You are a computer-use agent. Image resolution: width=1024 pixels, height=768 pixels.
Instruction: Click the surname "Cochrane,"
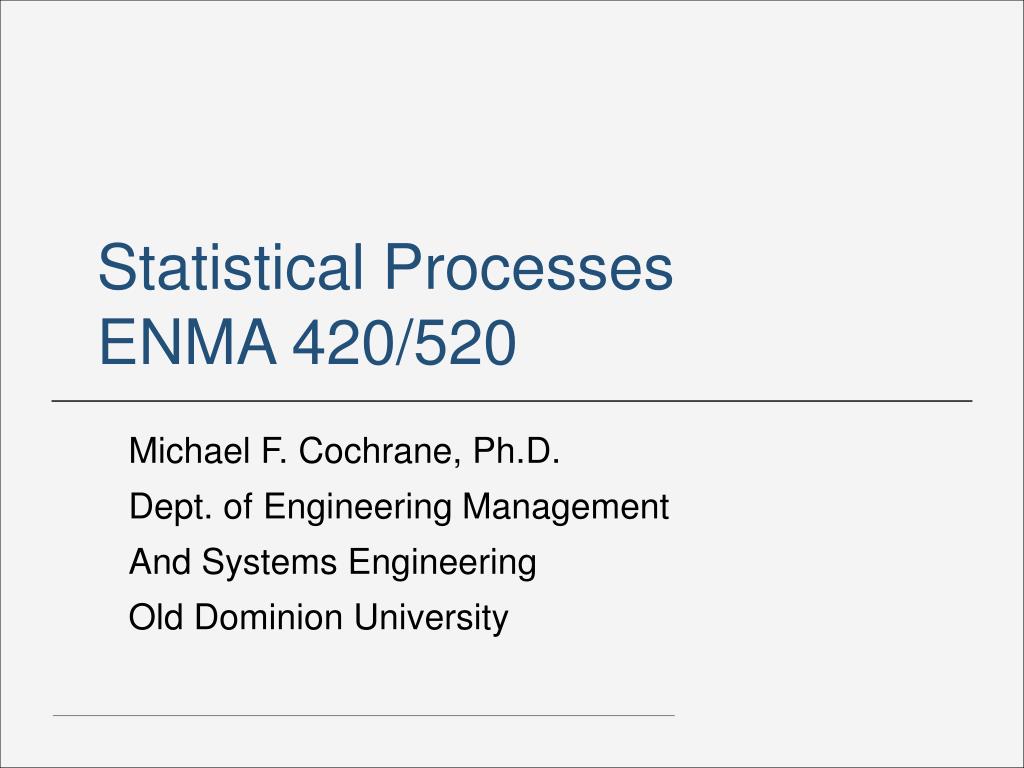pos(379,452)
